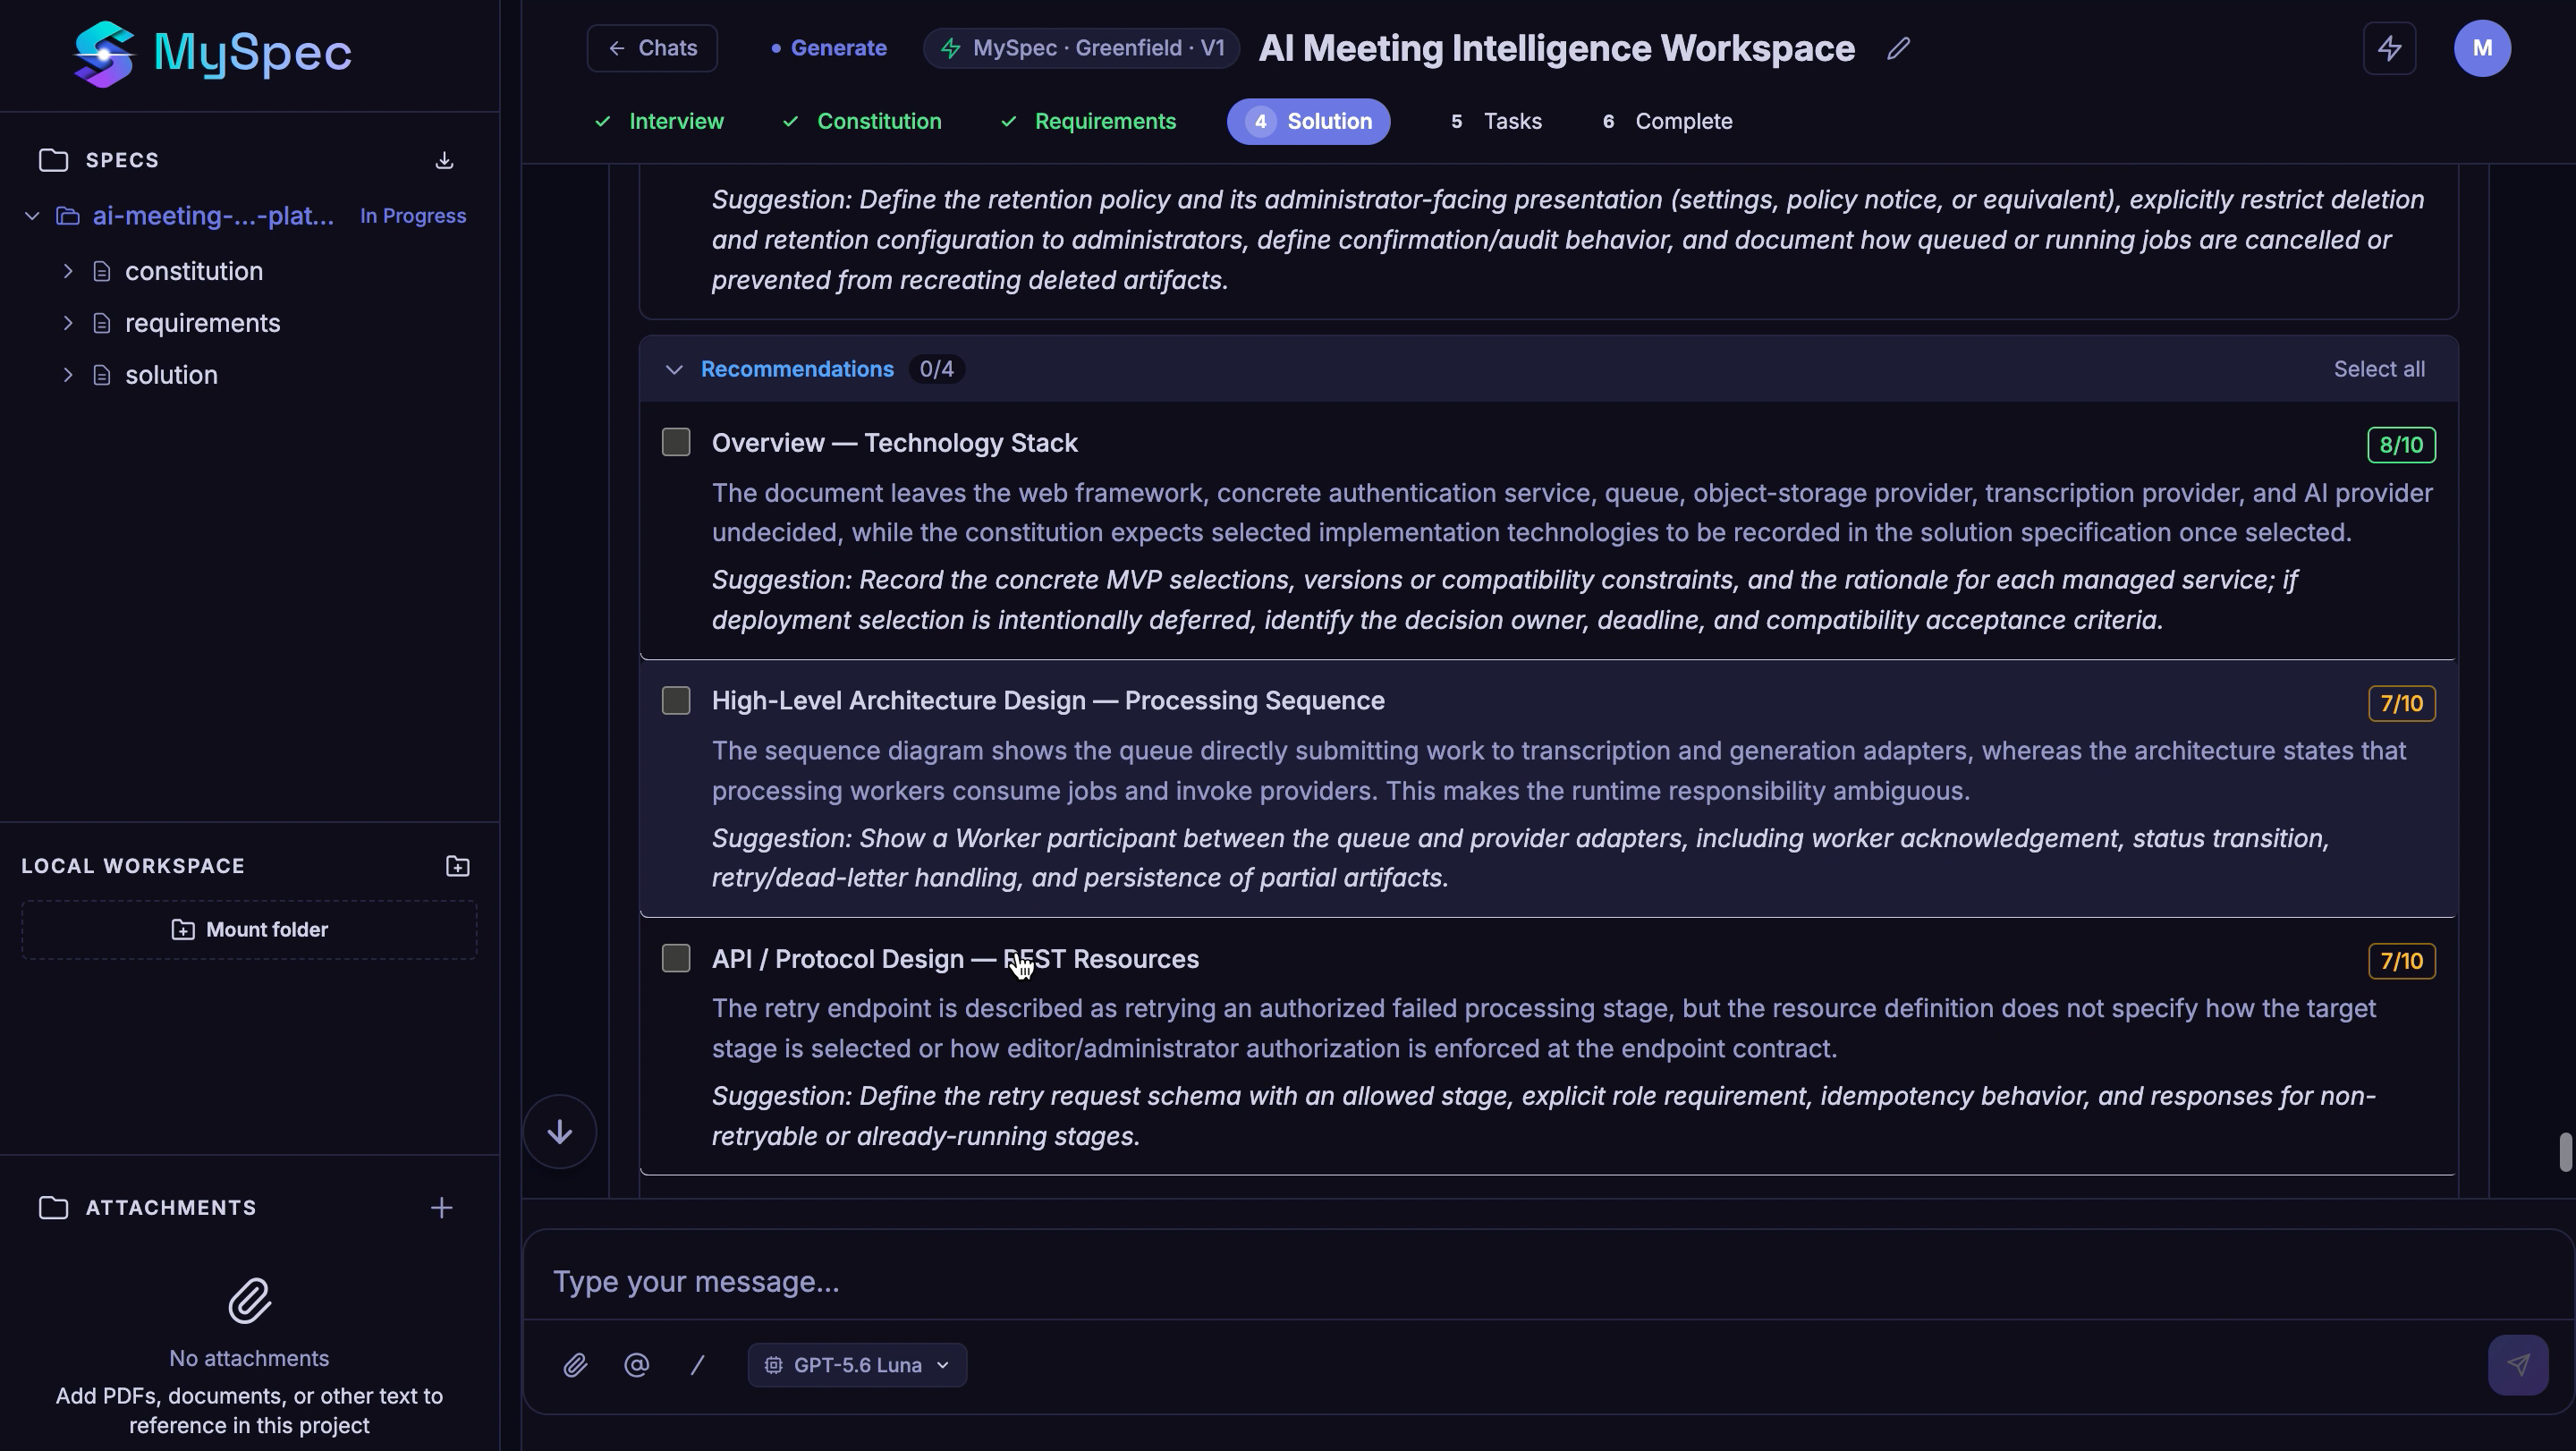Click the Generate button
This screenshot has height=1451, width=2576.
point(829,48)
